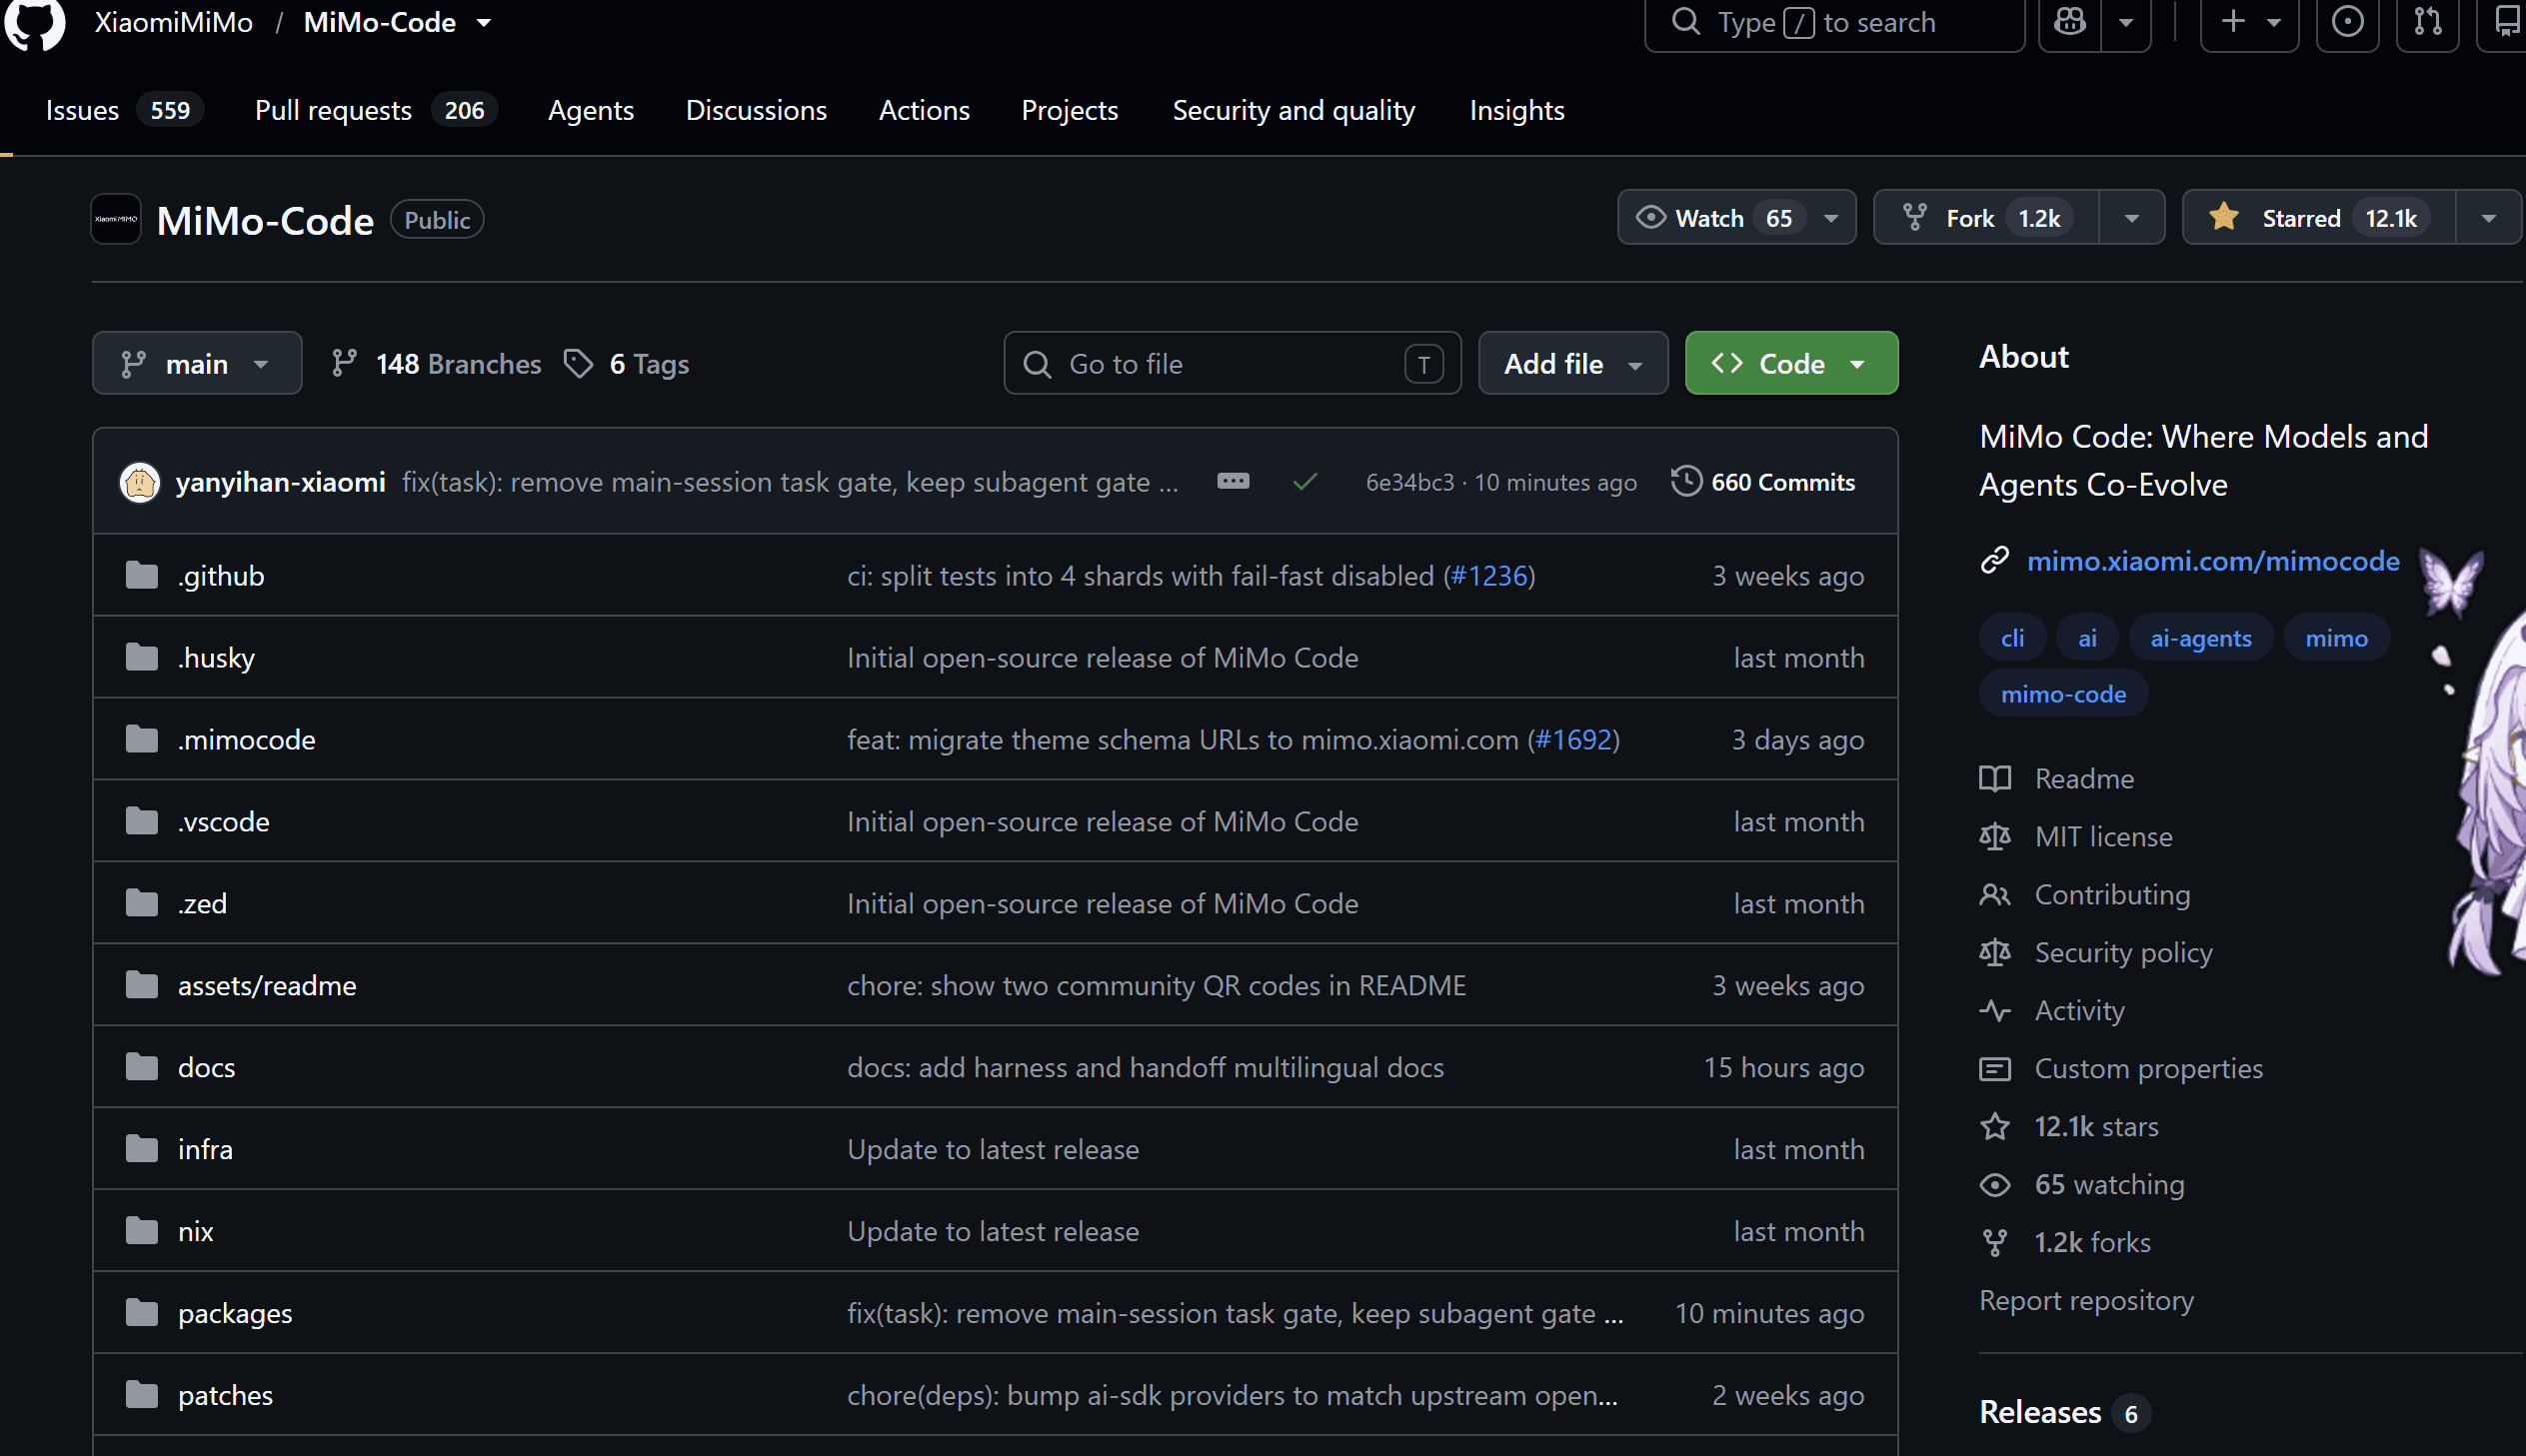Open the assets/readme folder icon
This screenshot has width=2526, height=1456.
[142, 985]
